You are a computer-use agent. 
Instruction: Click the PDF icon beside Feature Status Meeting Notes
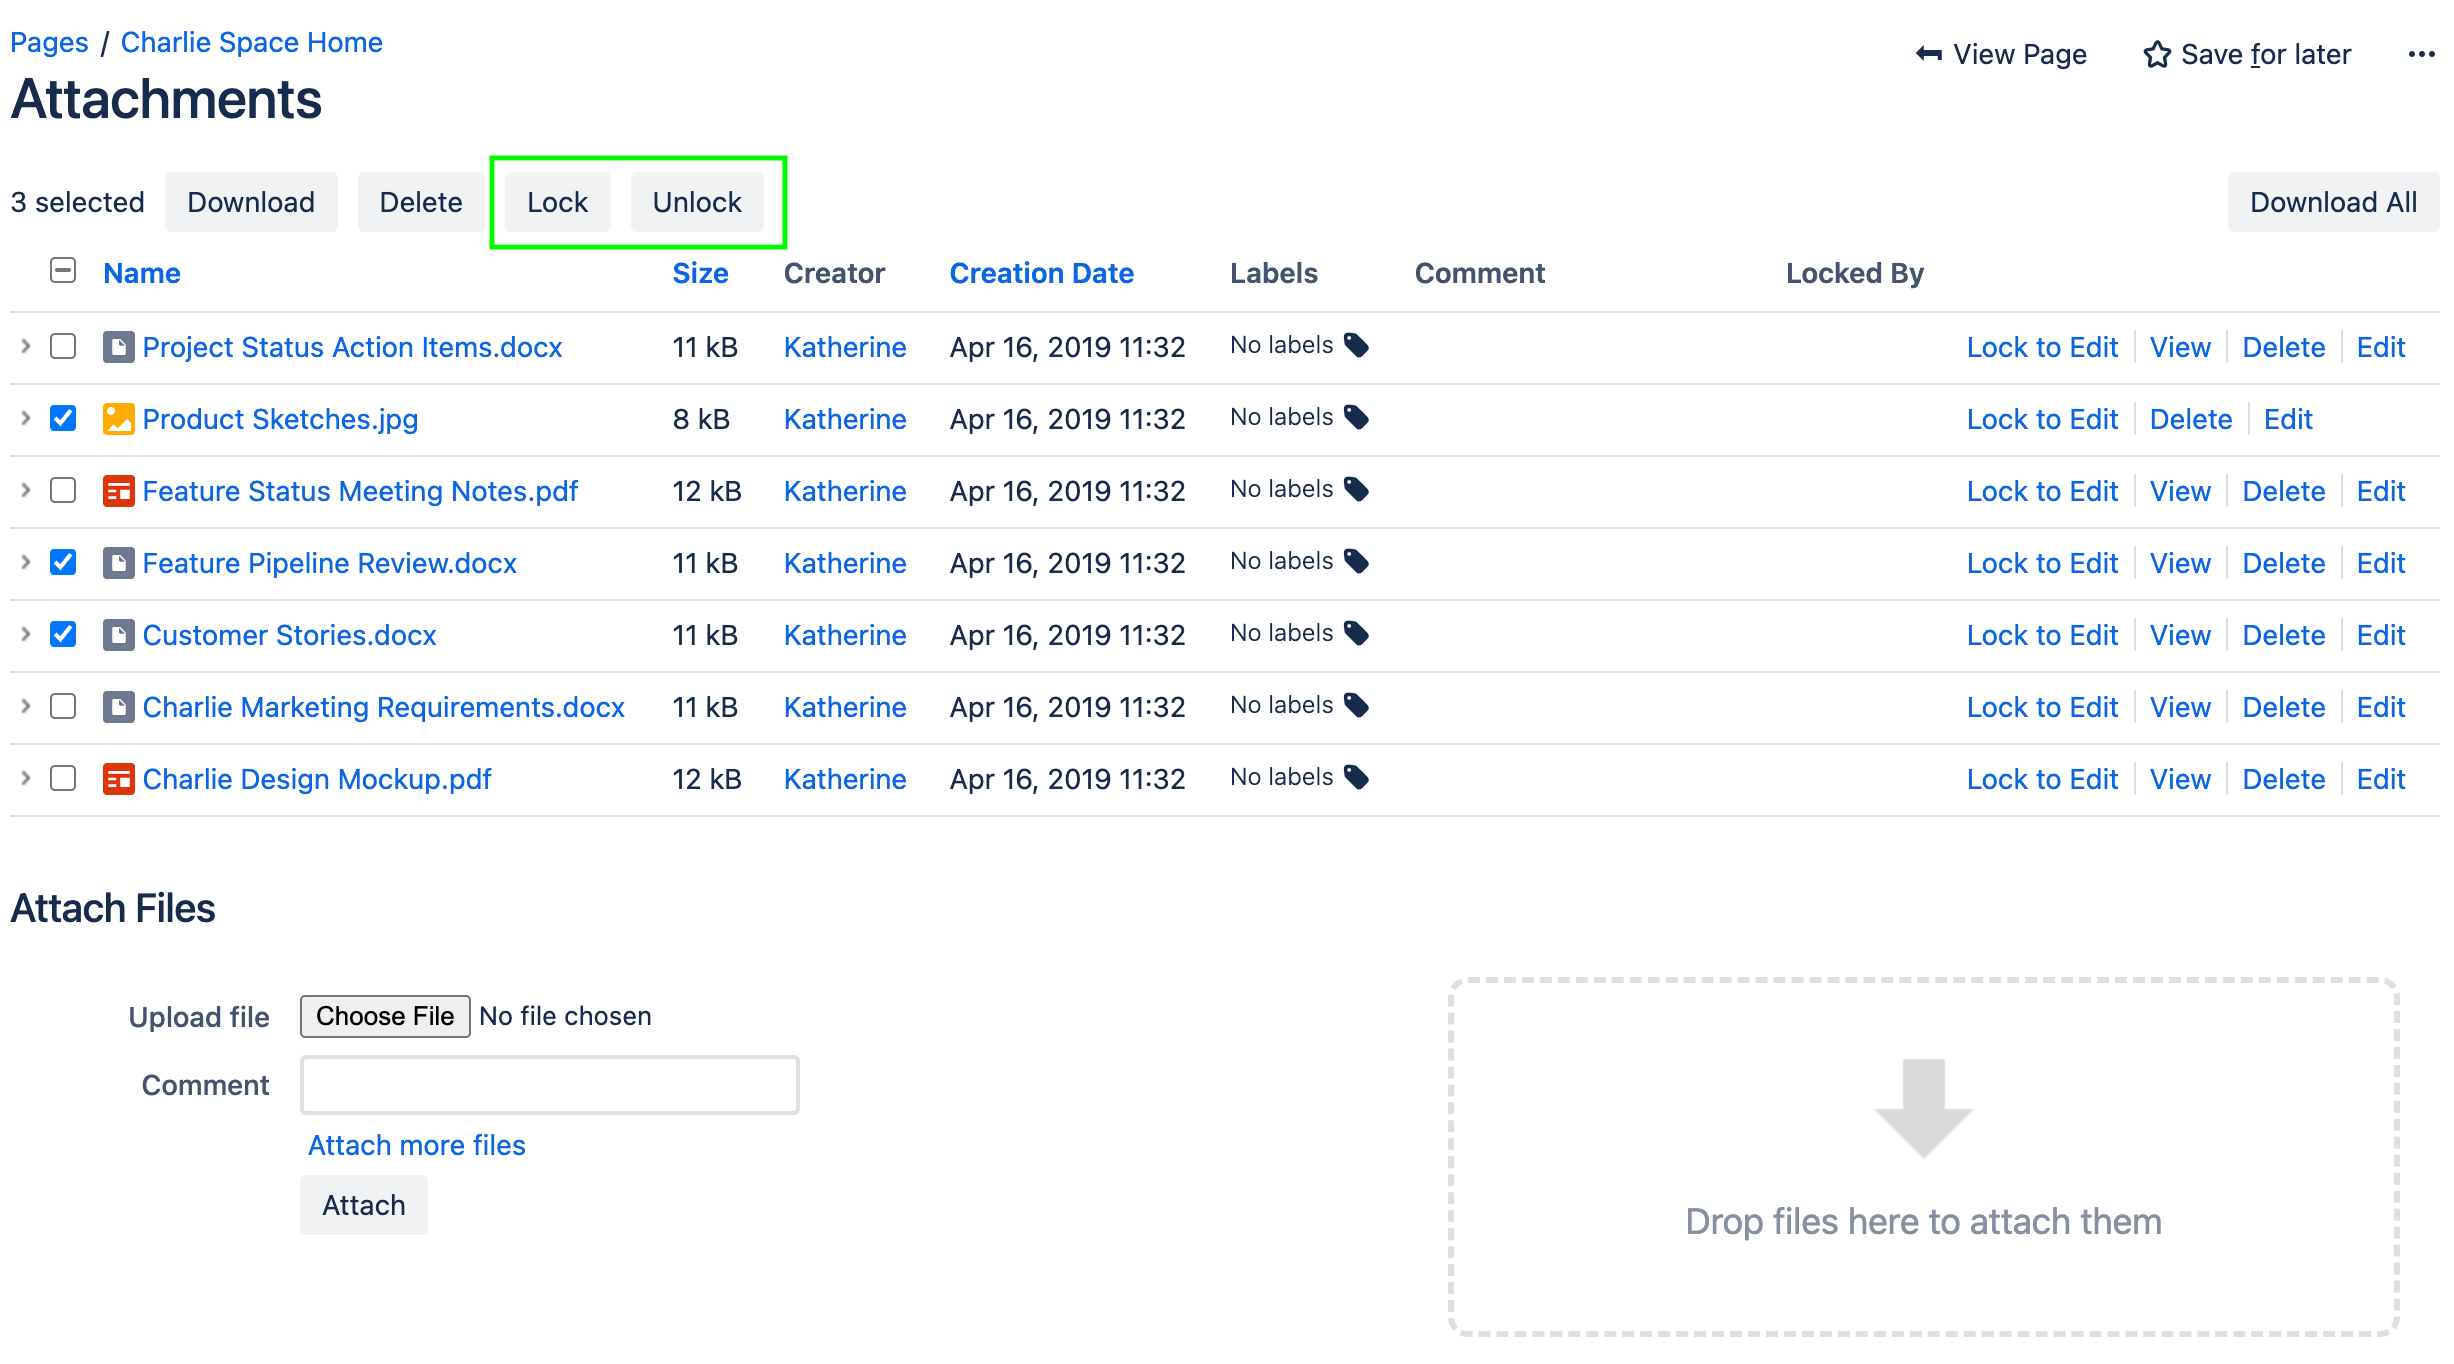[118, 491]
